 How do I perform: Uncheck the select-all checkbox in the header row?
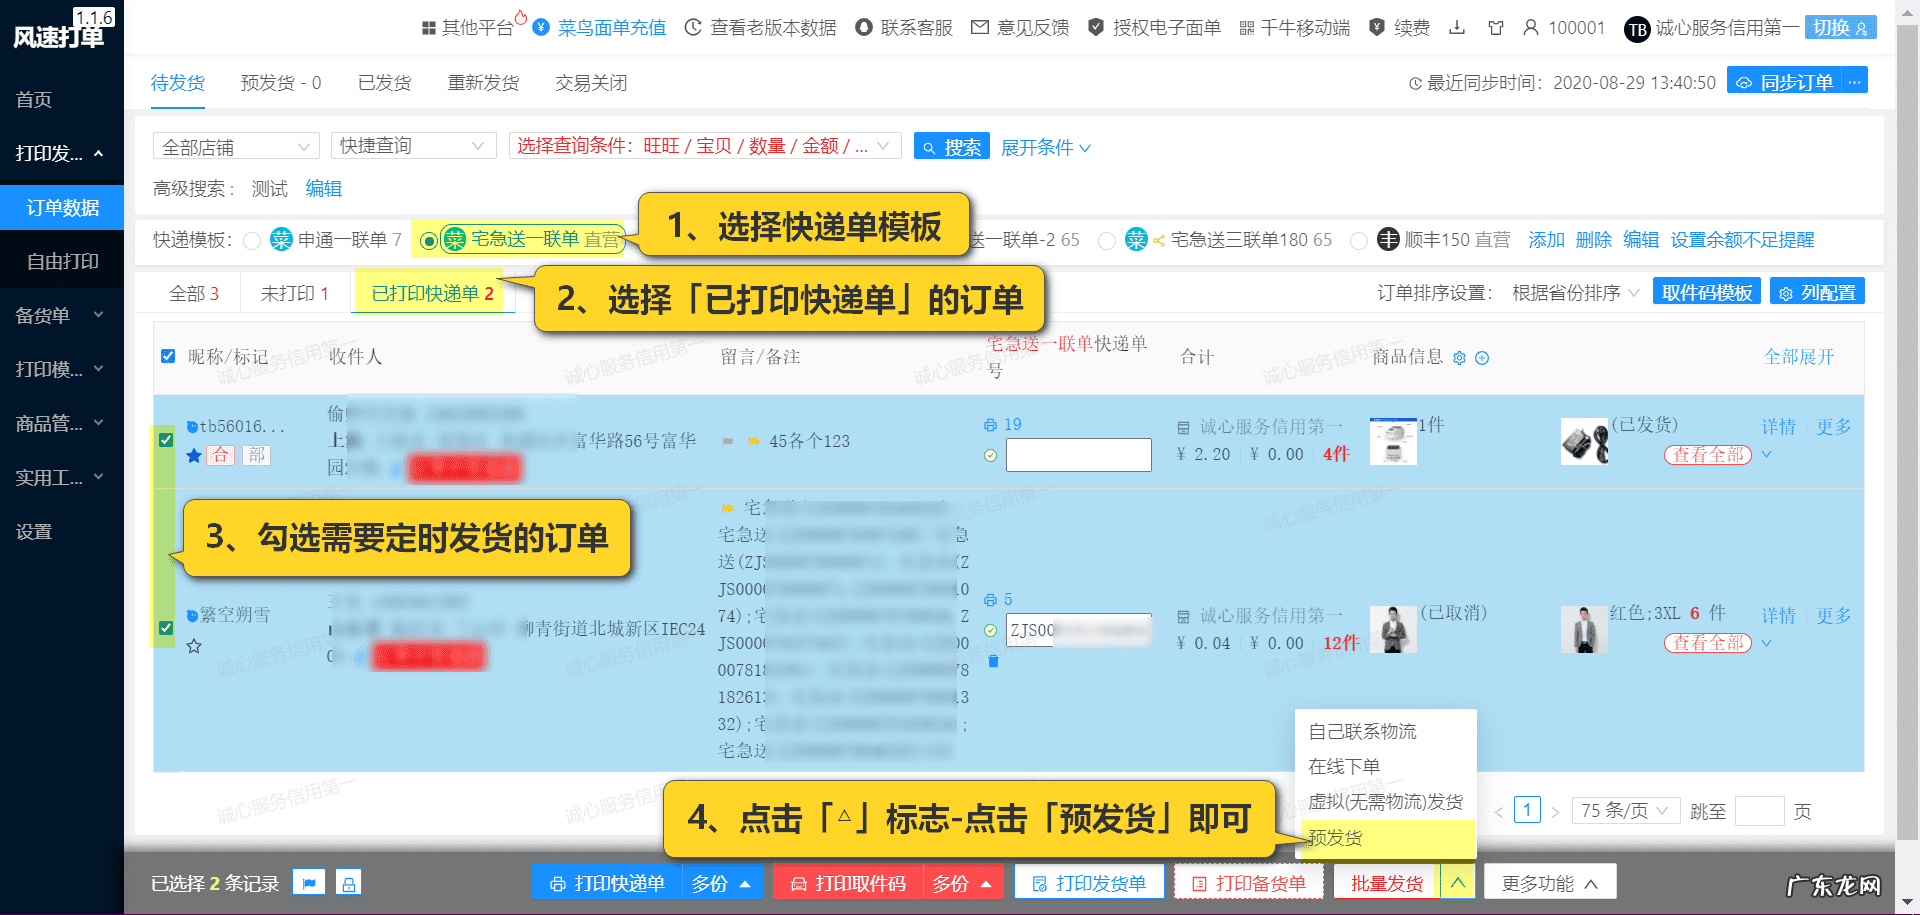(167, 355)
